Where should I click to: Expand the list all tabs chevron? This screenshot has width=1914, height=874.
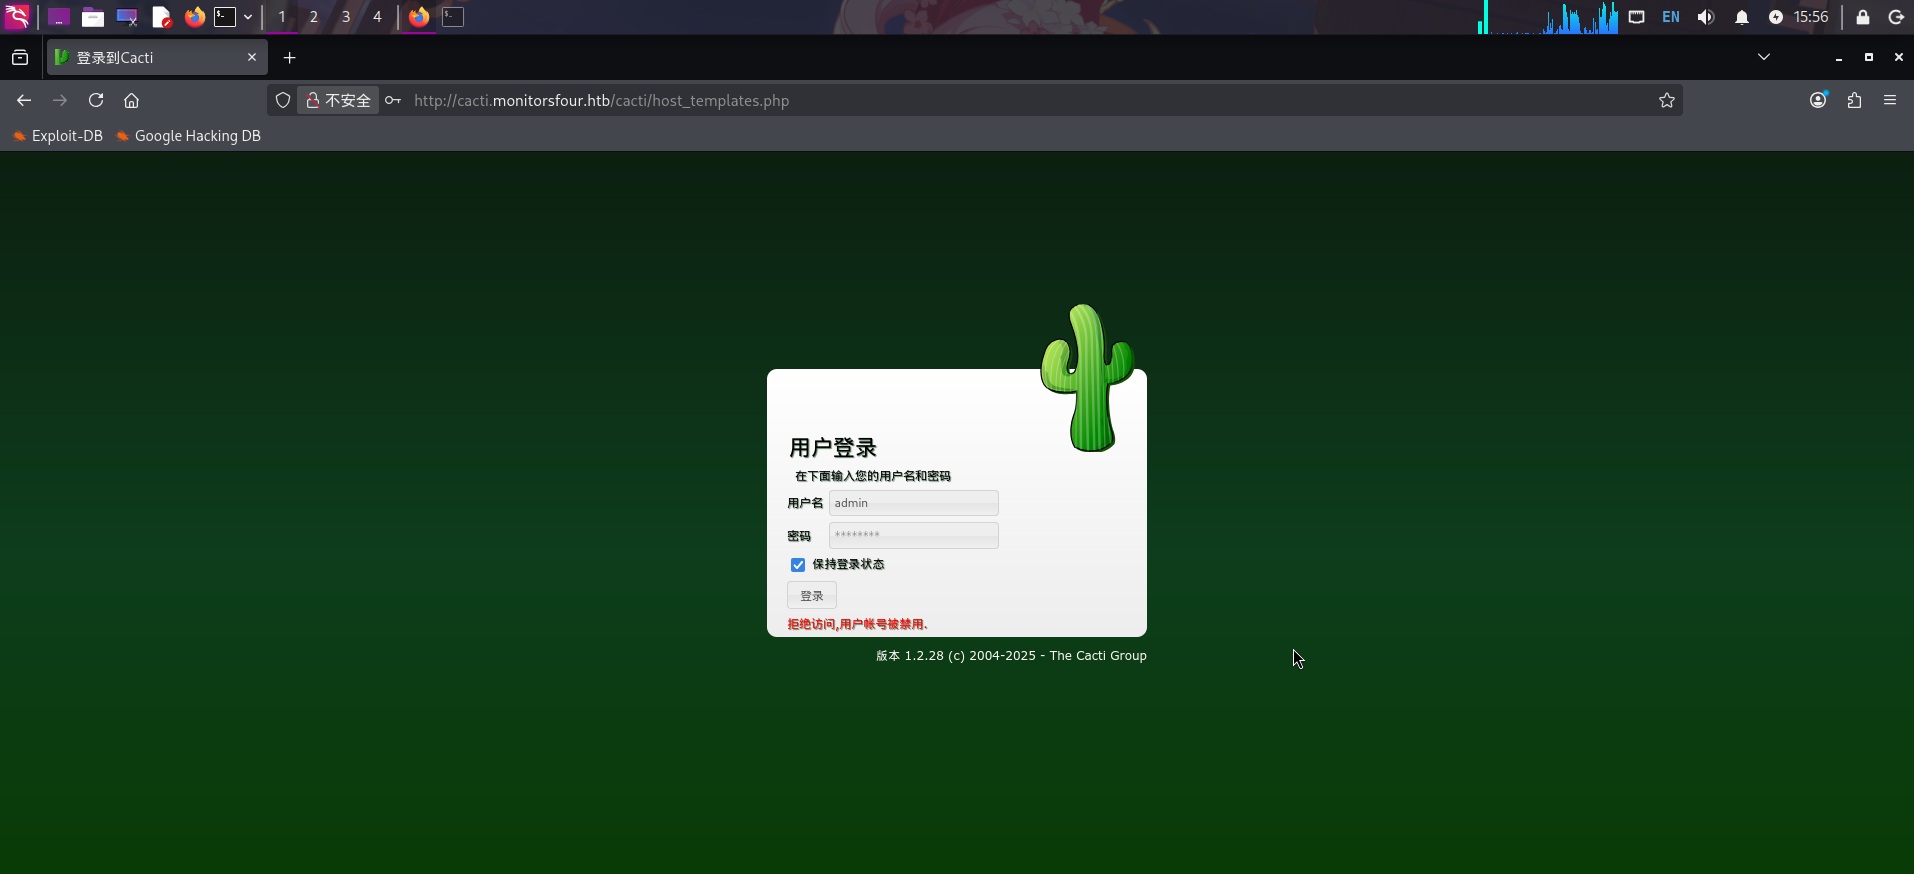(1764, 57)
